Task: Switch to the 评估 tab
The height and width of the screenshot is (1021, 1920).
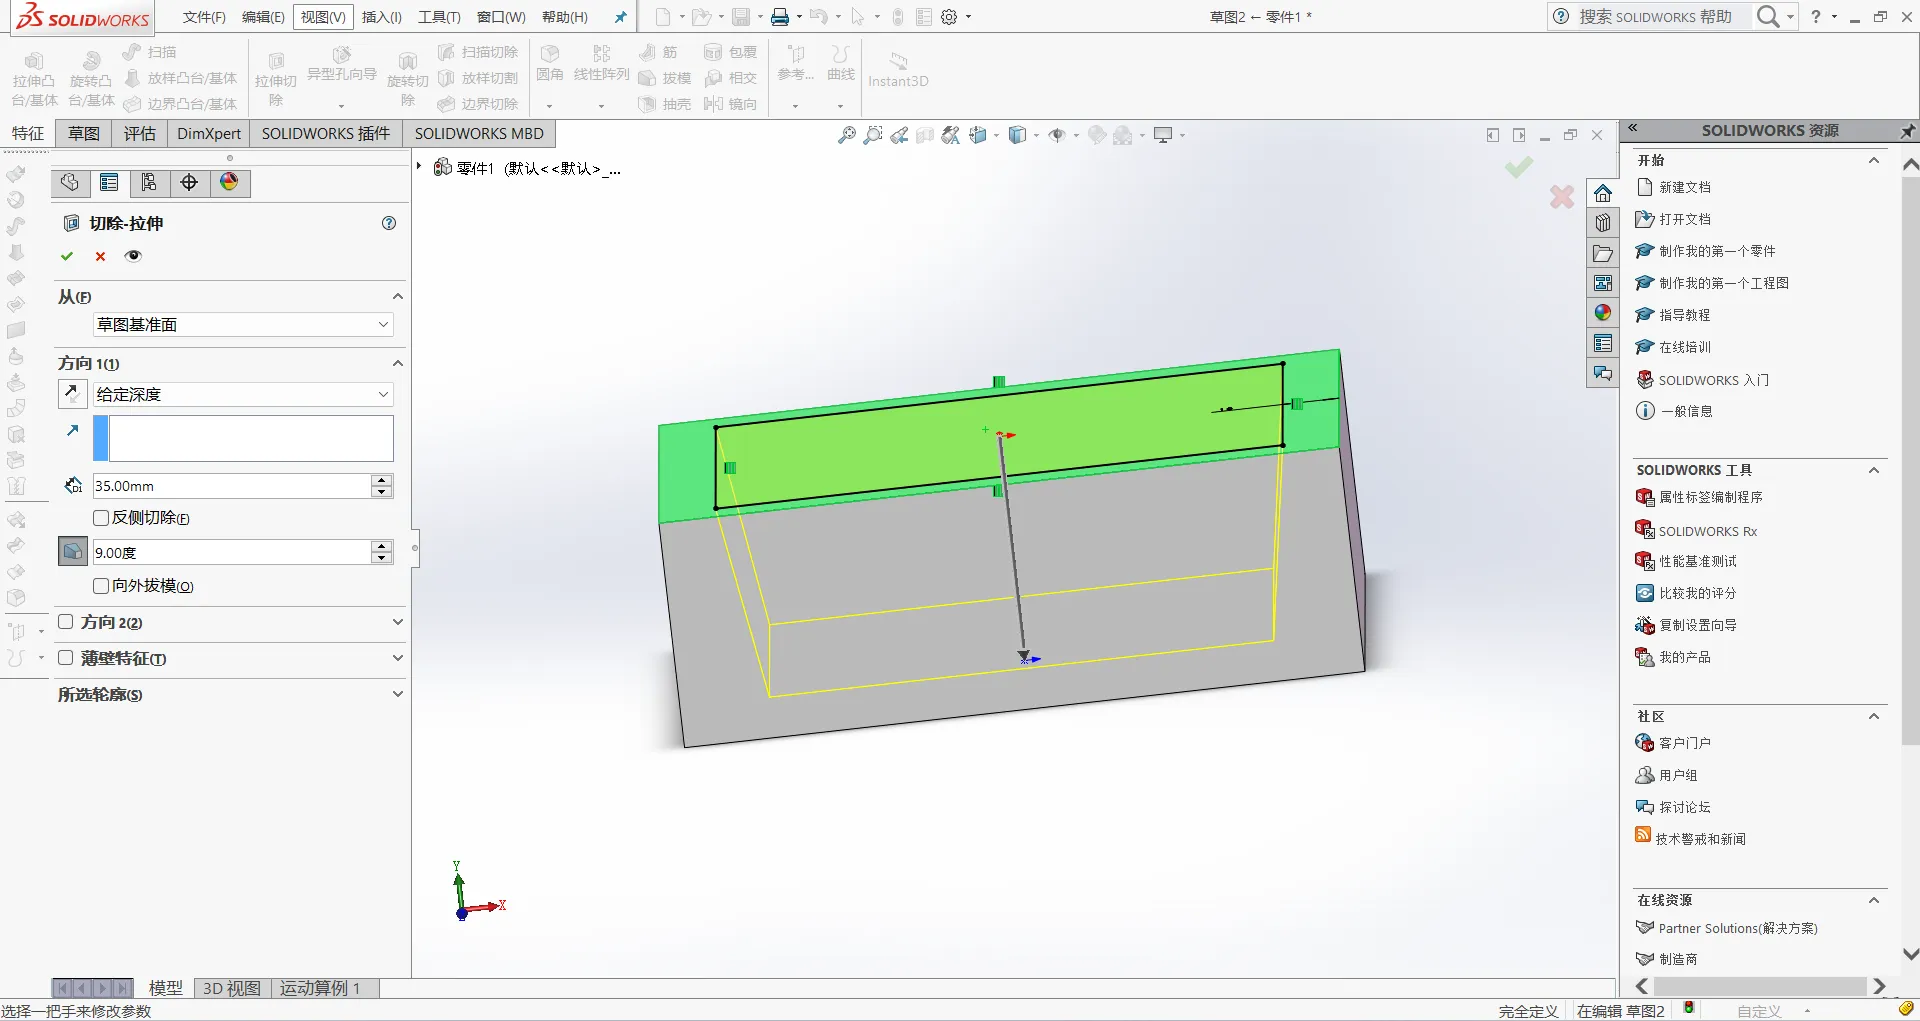Action: (x=140, y=134)
